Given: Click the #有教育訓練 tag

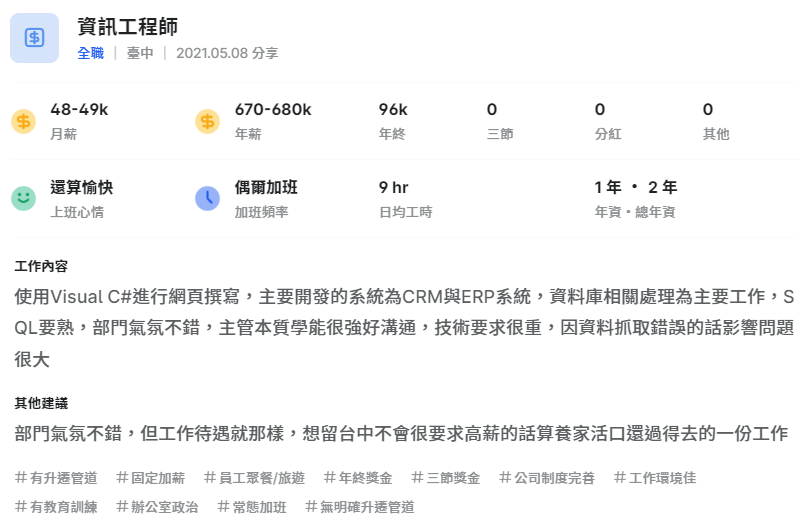Looking at the screenshot, I should coord(57,507).
